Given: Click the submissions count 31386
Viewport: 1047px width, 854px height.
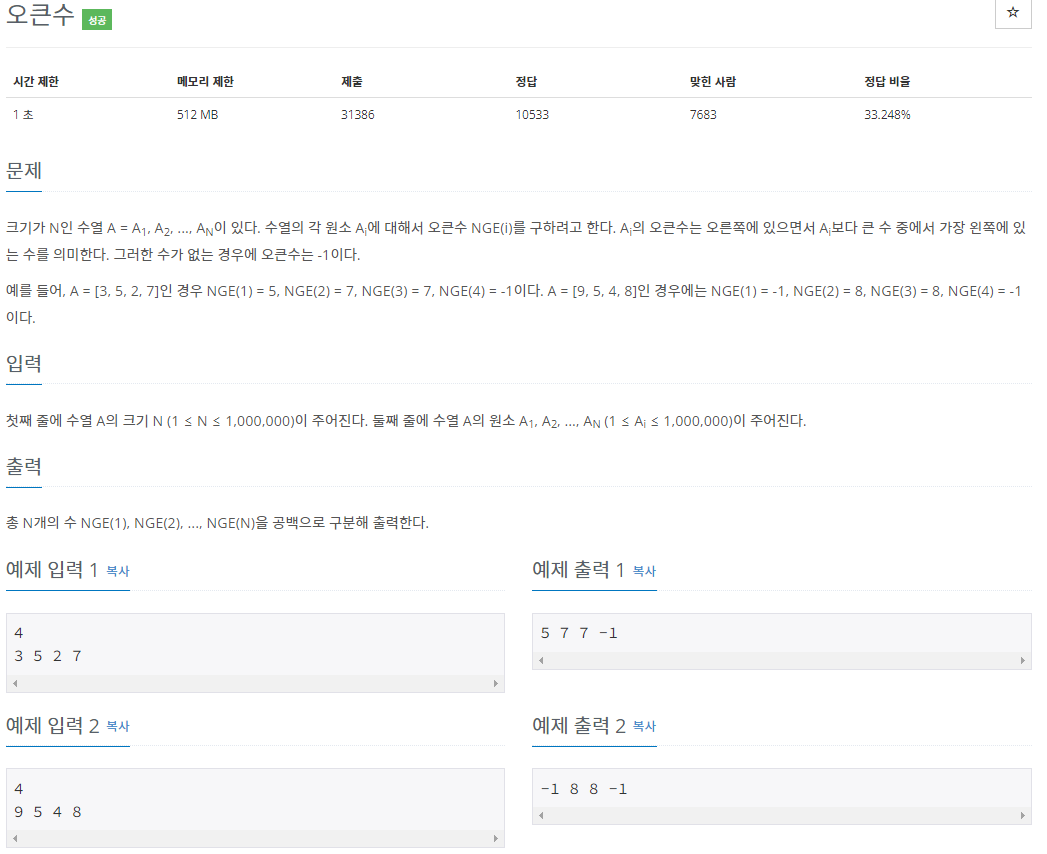Looking at the screenshot, I should click(358, 114).
